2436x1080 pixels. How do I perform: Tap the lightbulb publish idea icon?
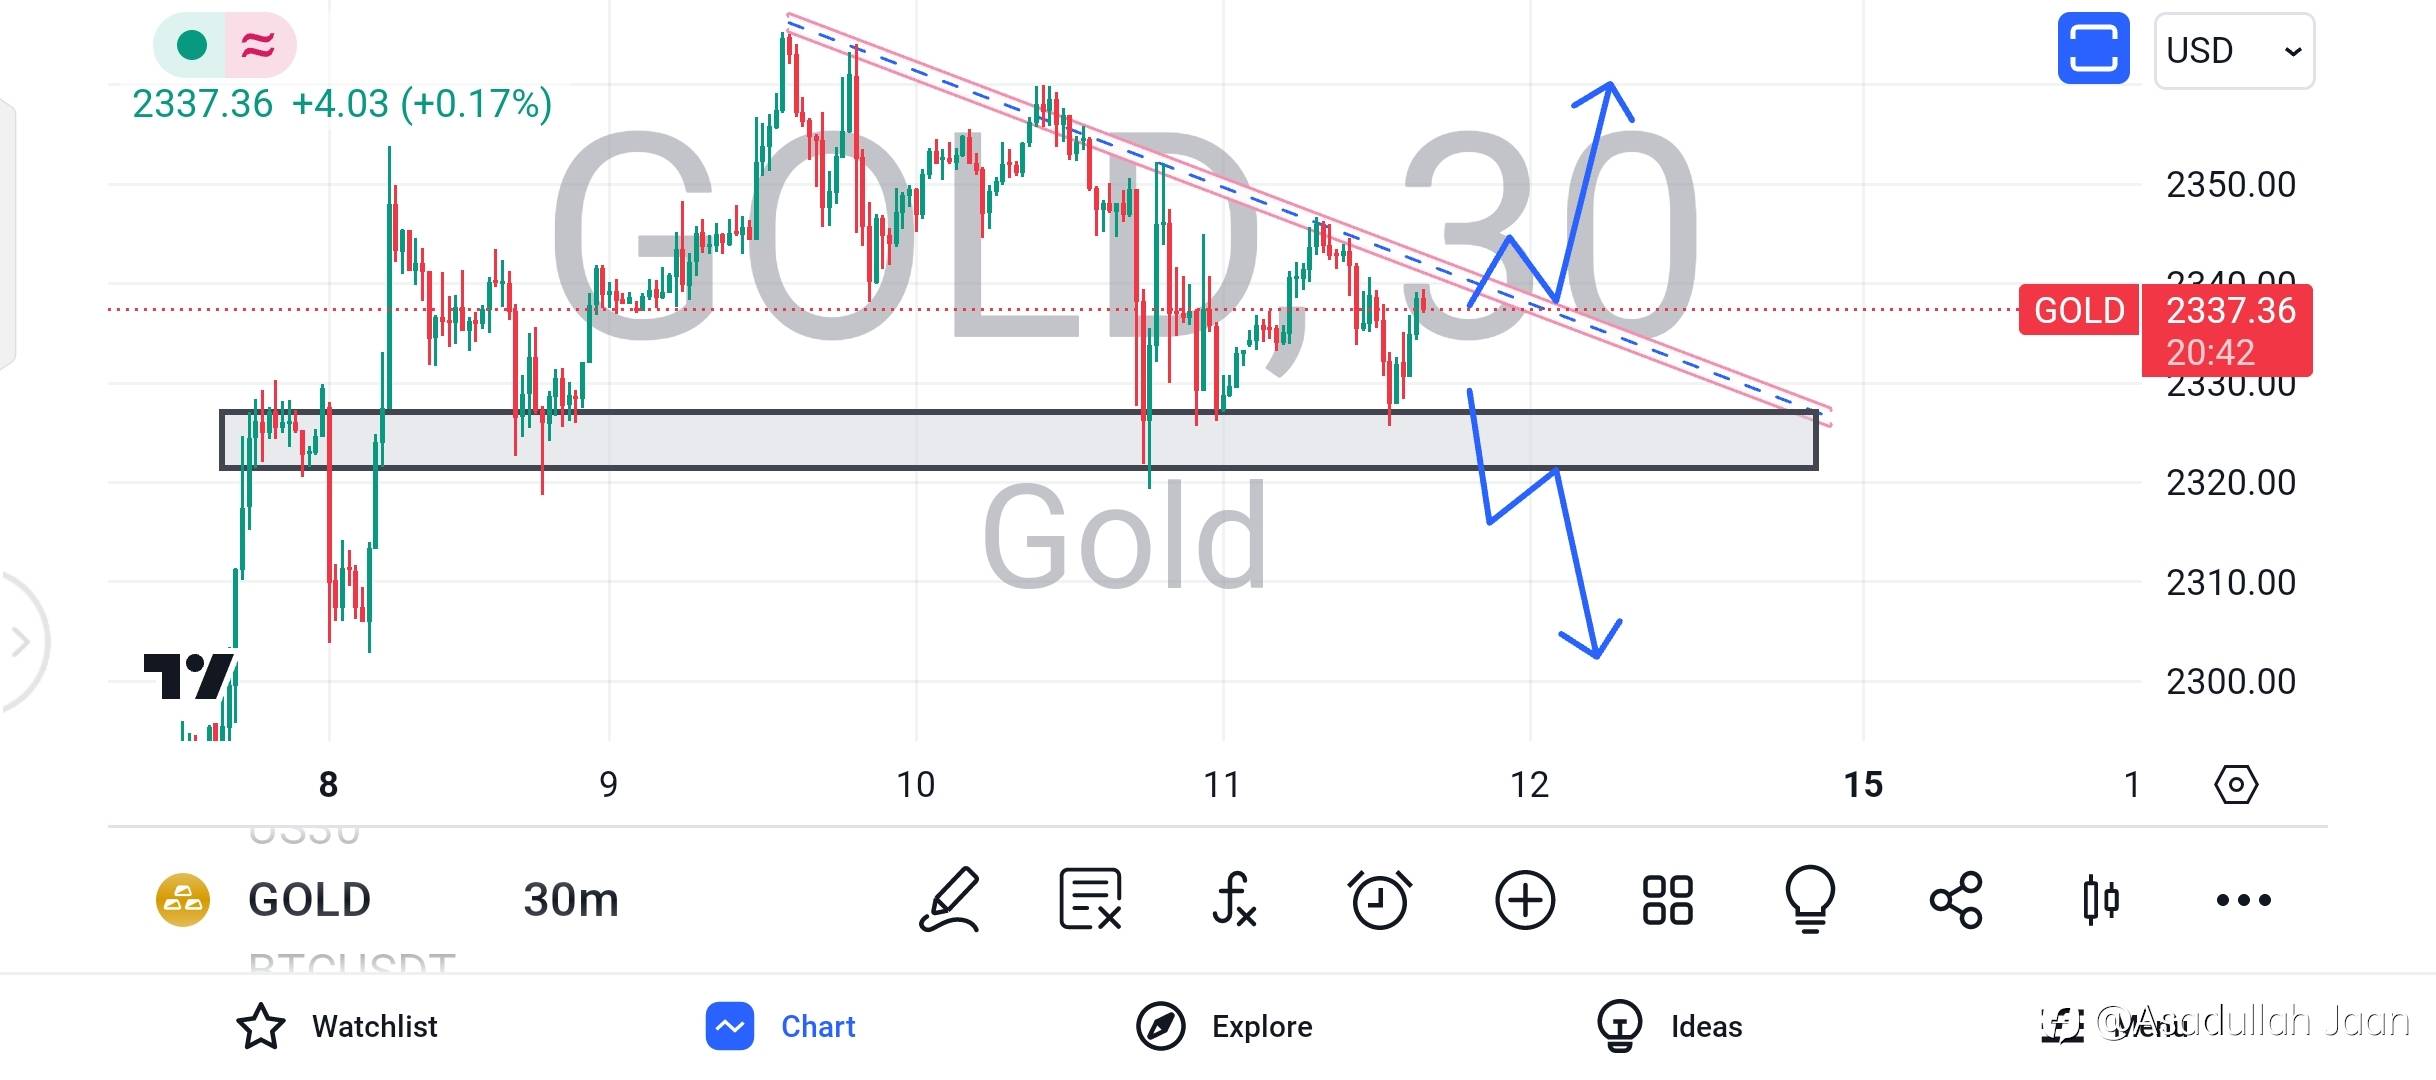(x=1810, y=900)
